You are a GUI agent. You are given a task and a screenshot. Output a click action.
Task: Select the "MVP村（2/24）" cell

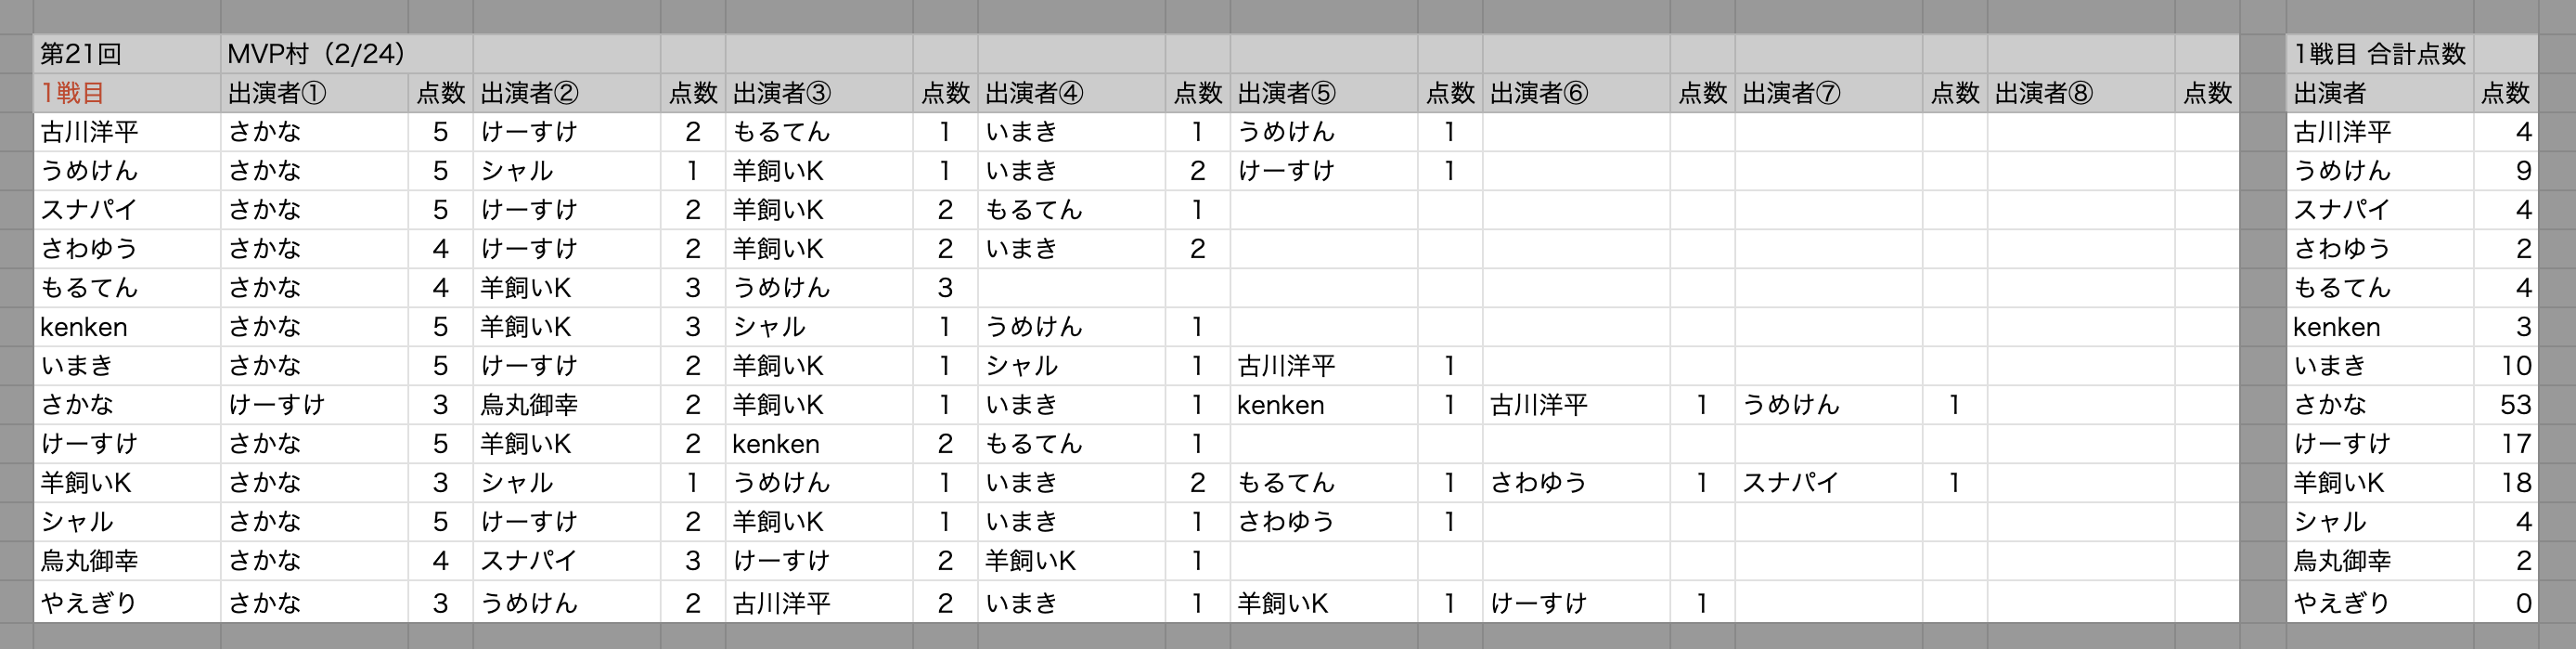pos(316,54)
